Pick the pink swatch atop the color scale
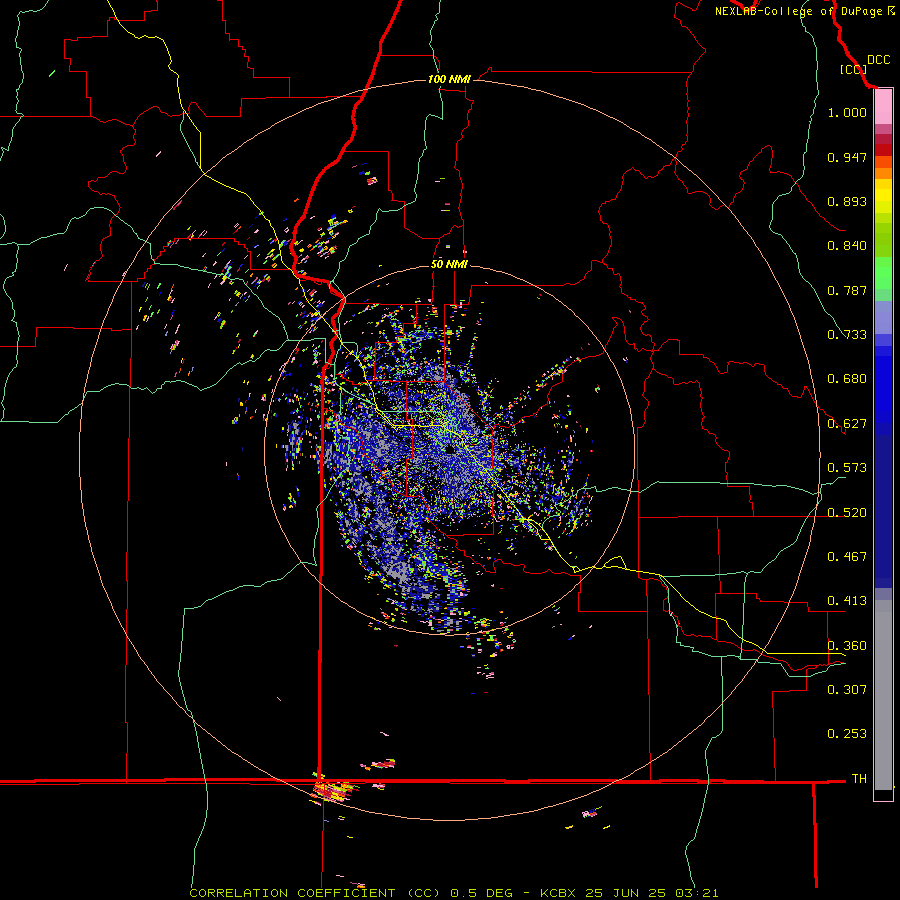Screen dimensions: 900x900 pos(883,107)
